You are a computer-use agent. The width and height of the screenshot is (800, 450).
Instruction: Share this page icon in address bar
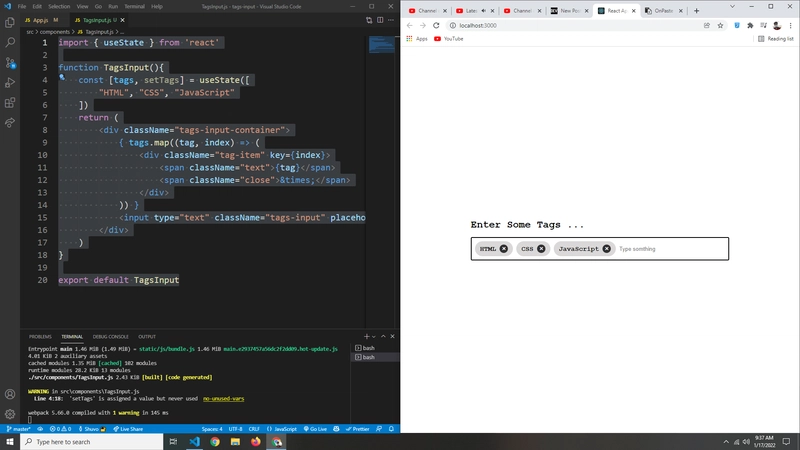click(707, 25)
